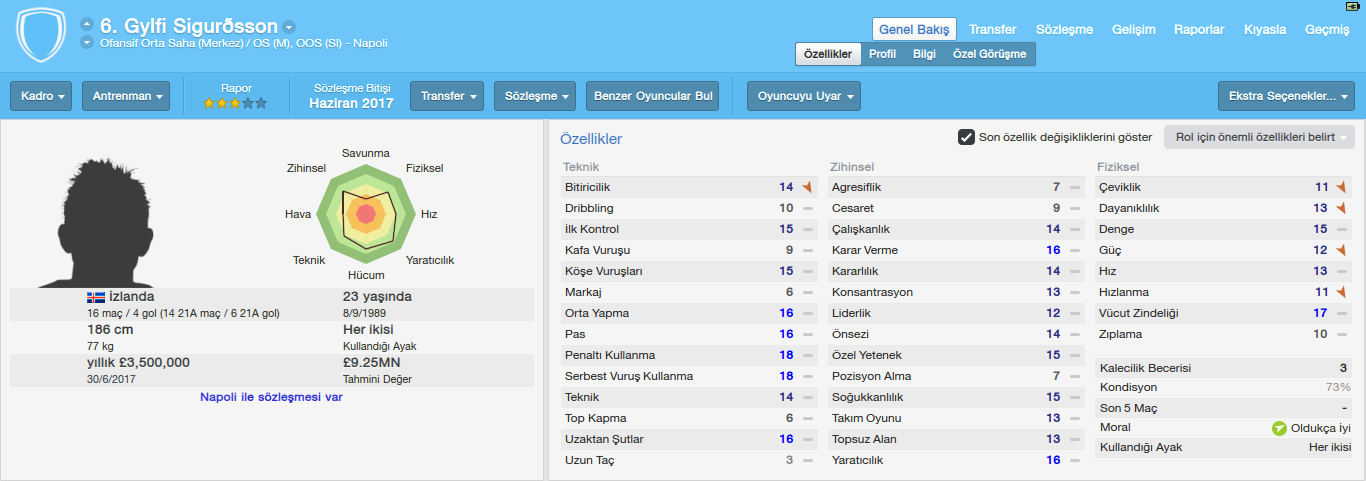
Task: Open Oyuncuyu Uyar button menu
Action: click(804, 96)
